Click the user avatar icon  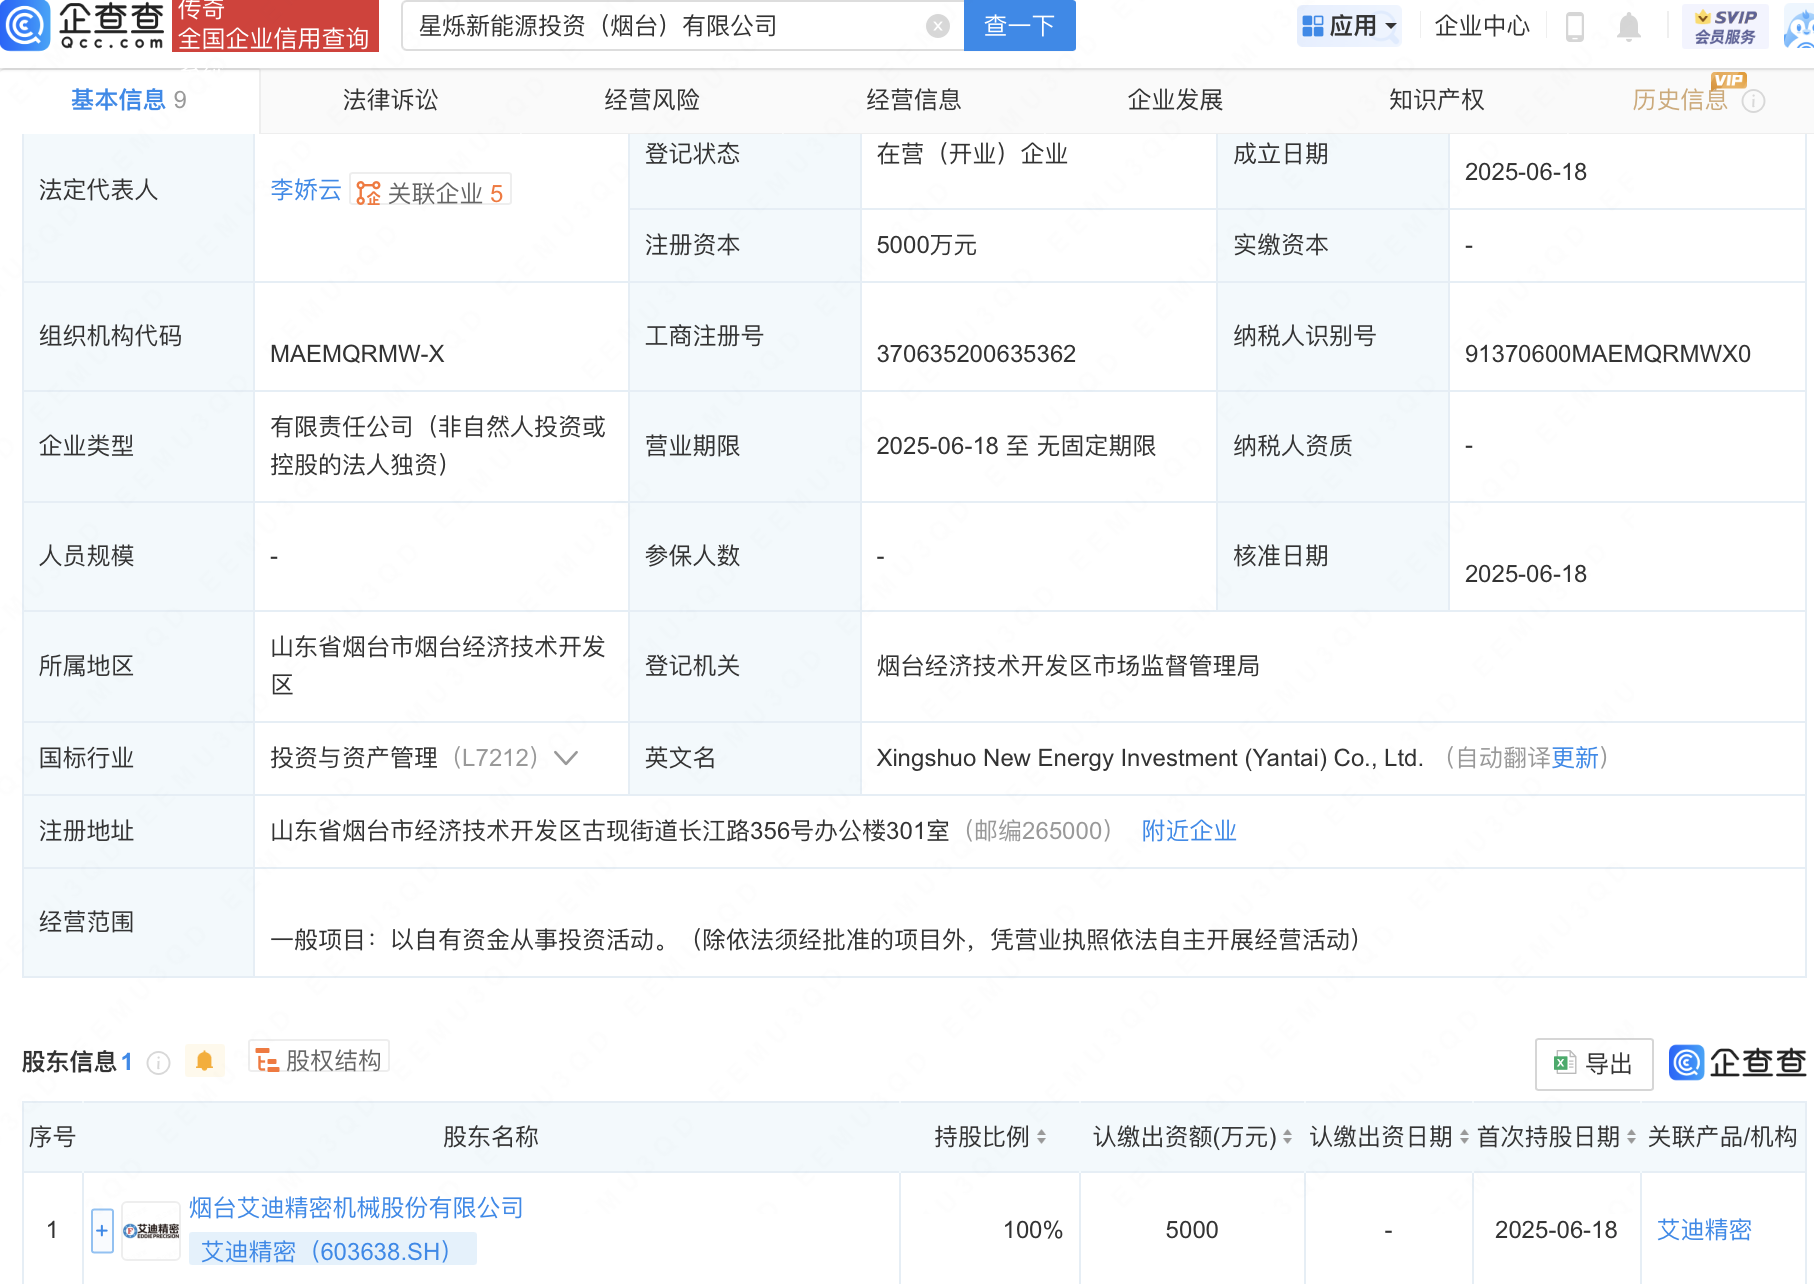1801,26
